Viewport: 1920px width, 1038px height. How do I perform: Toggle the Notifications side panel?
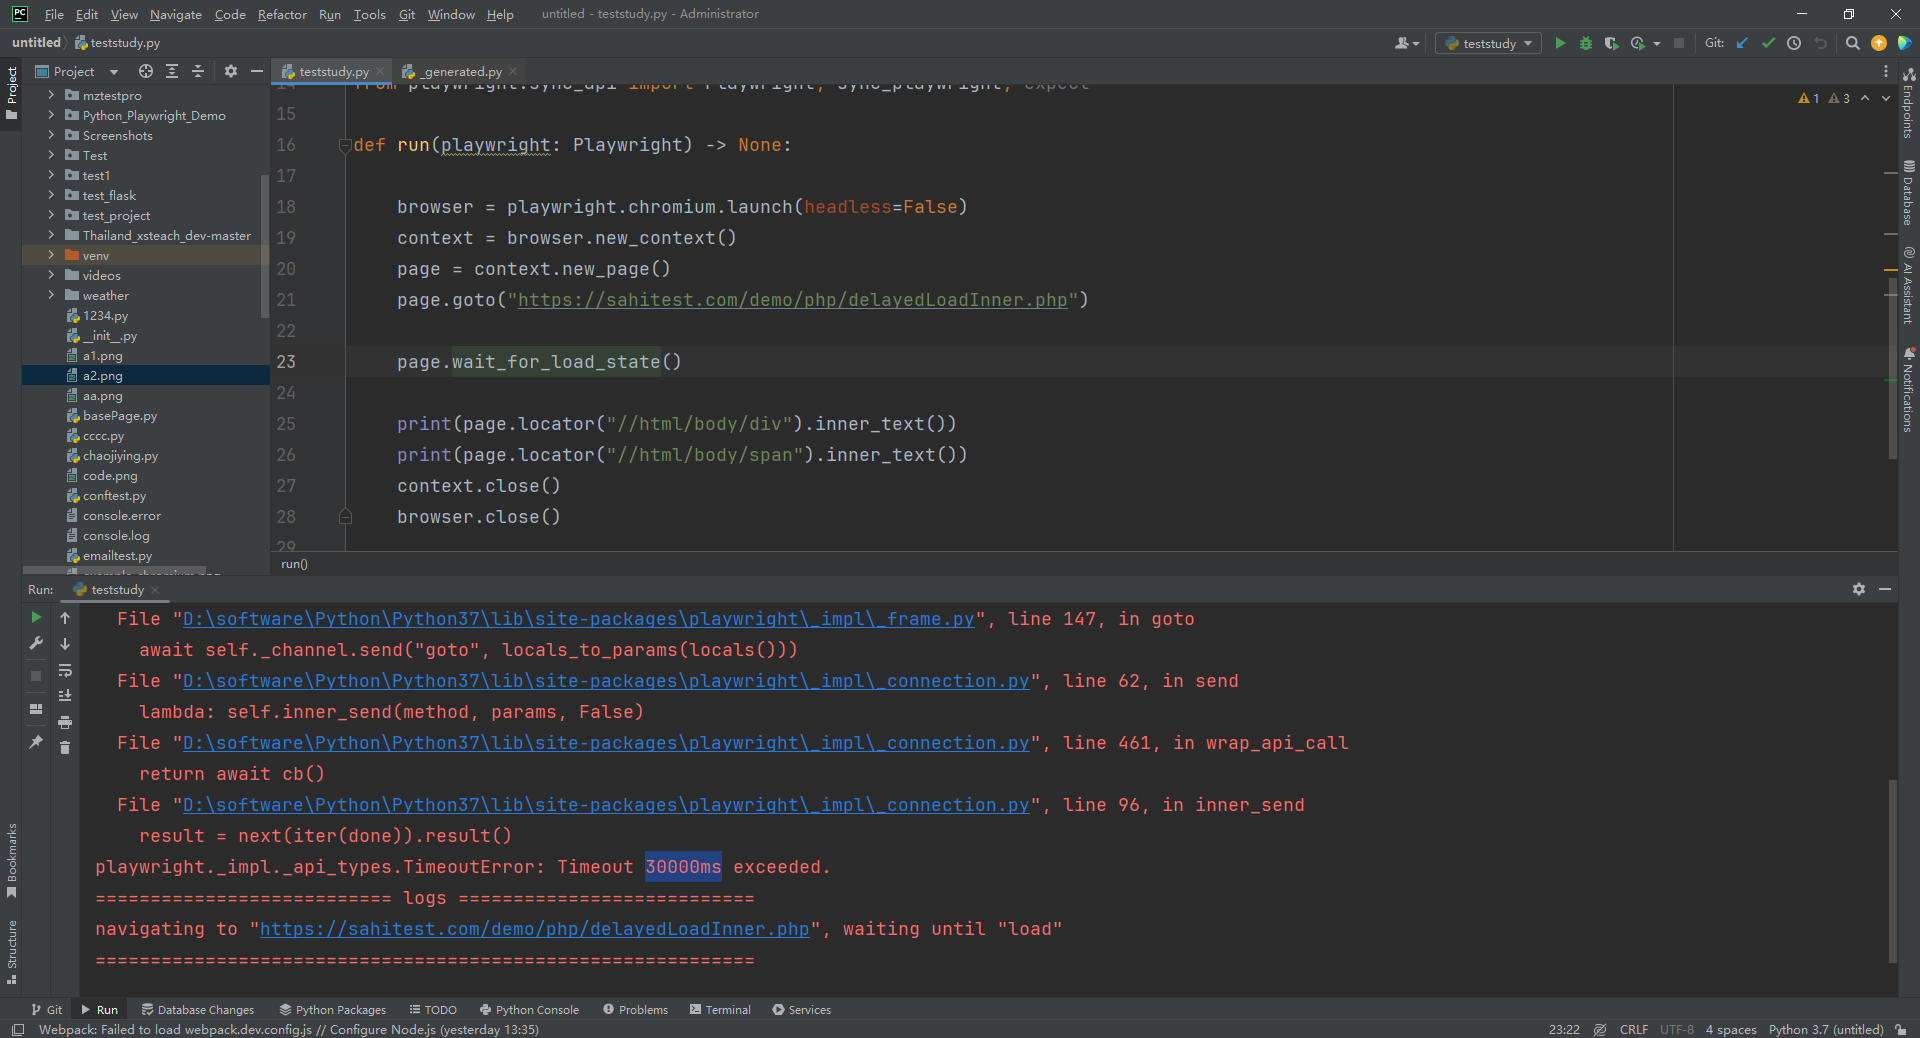pos(1908,390)
